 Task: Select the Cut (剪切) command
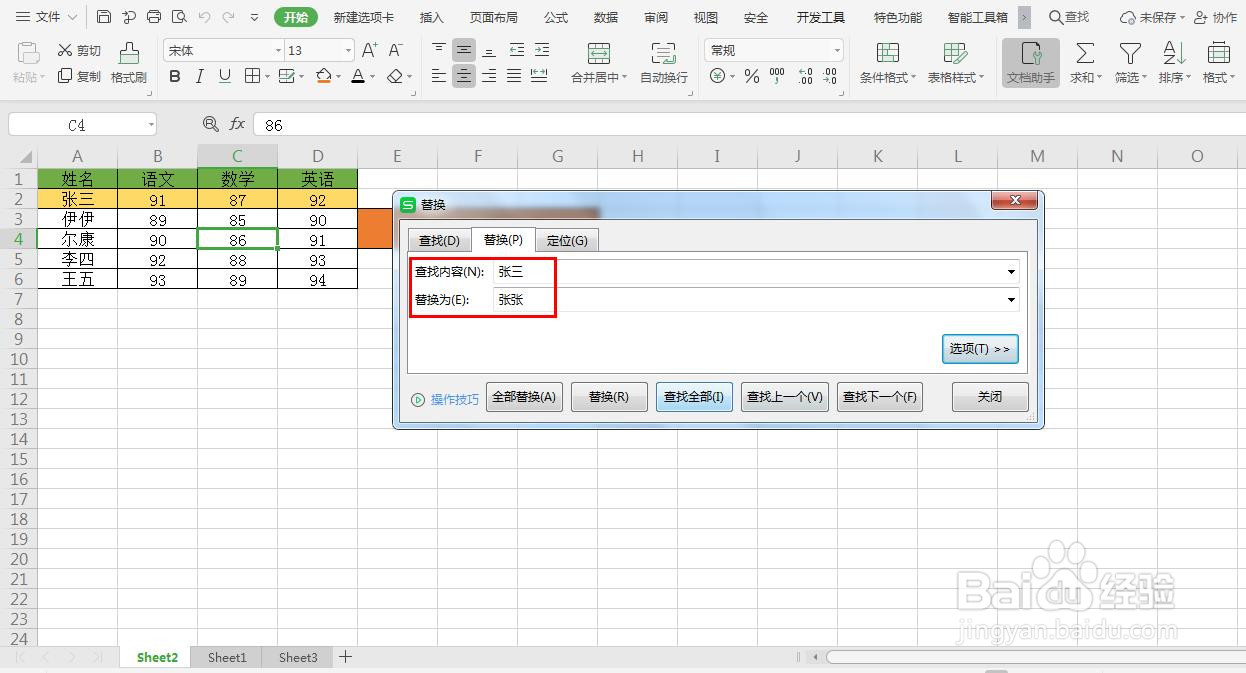pos(79,50)
